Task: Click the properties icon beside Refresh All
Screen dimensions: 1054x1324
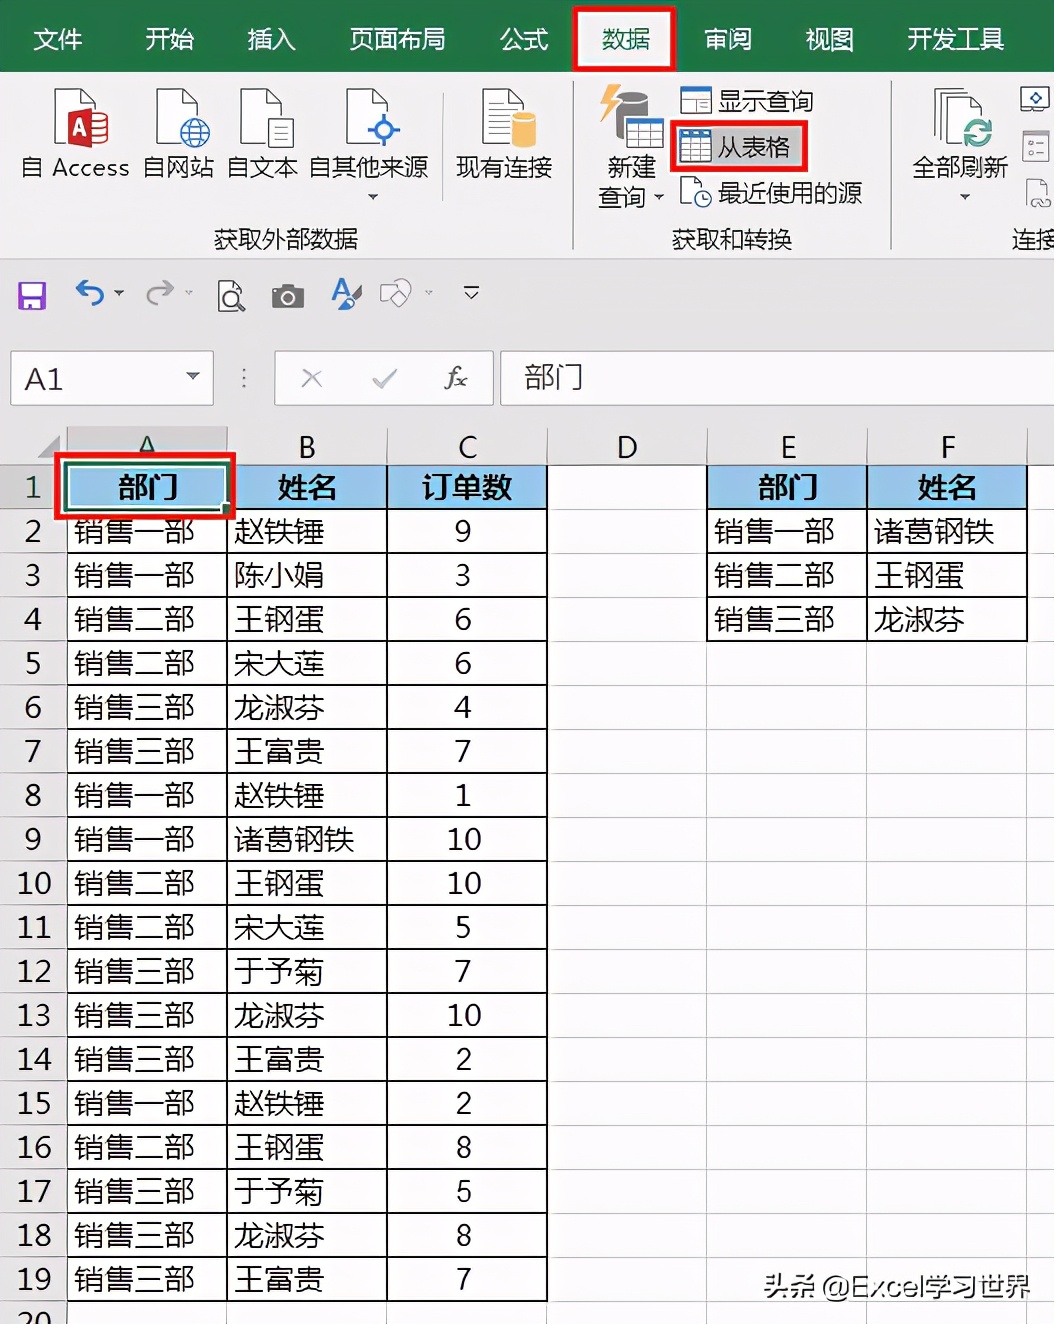Action: coord(1035,147)
